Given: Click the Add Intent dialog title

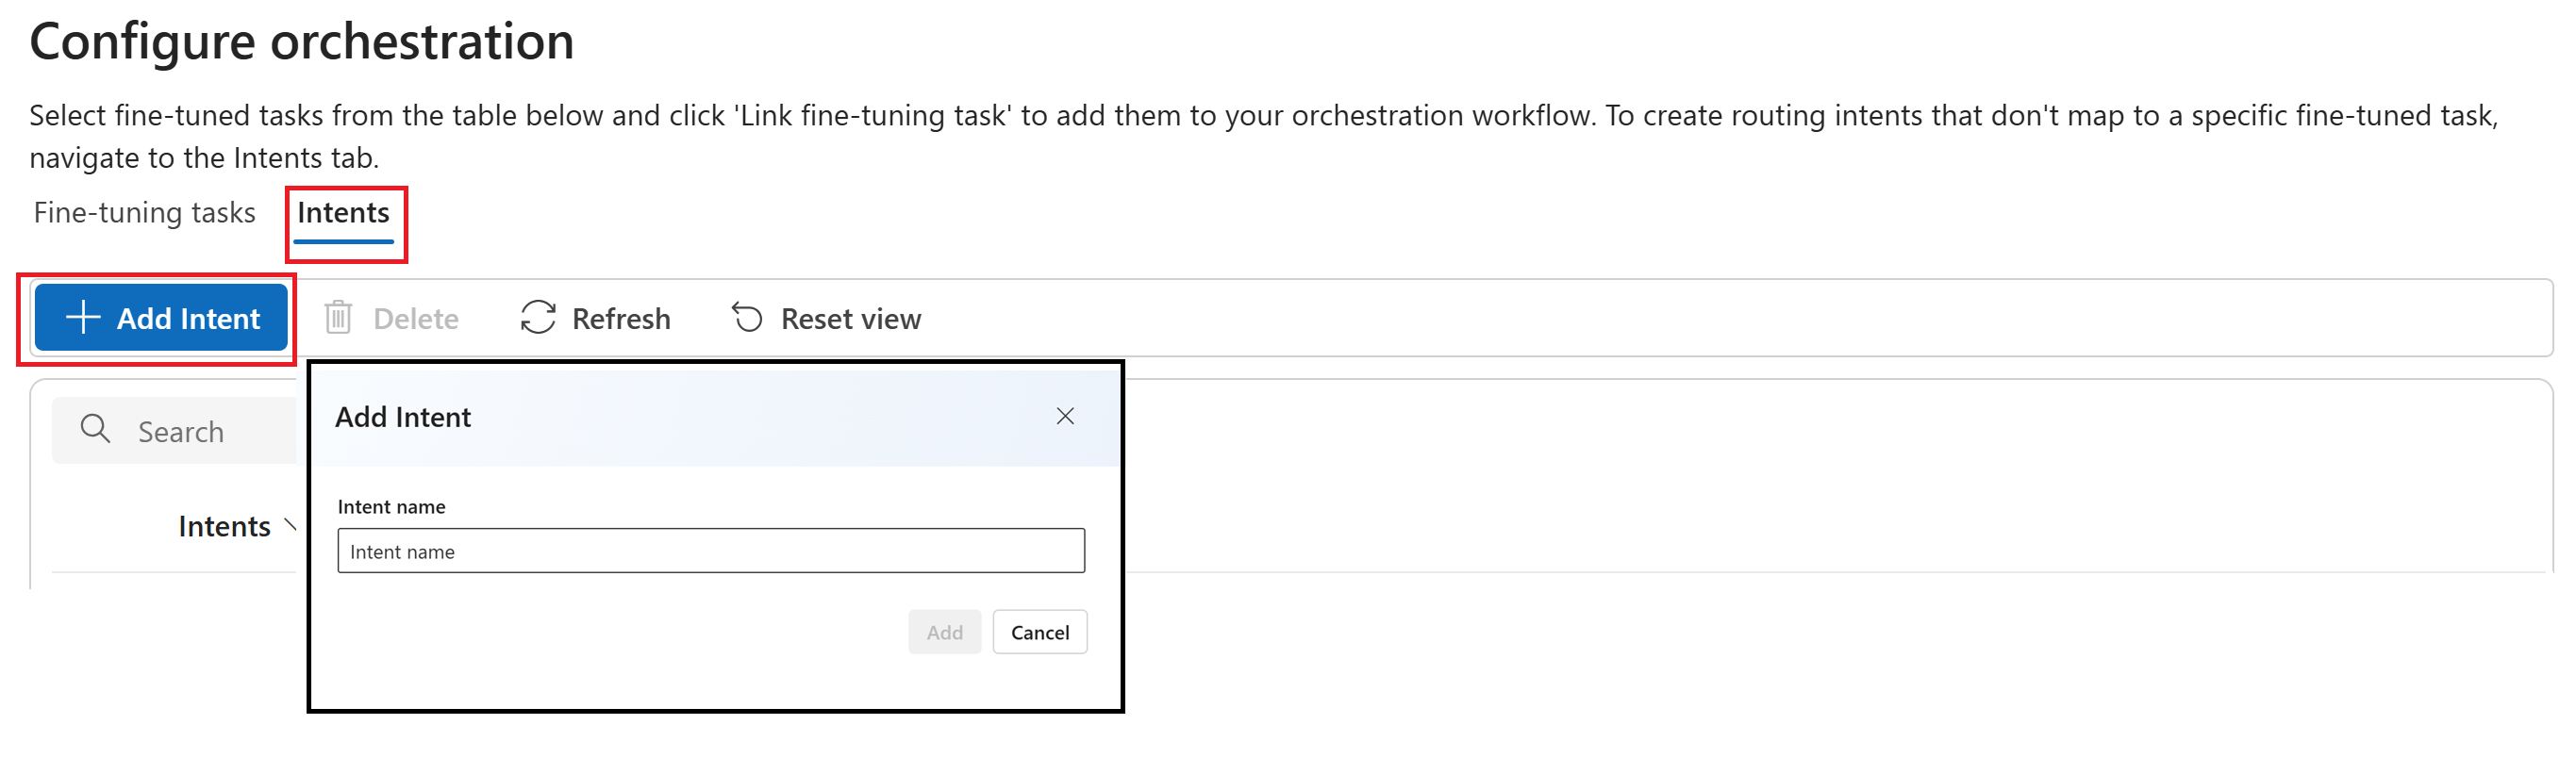Looking at the screenshot, I should [x=403, y=417].
